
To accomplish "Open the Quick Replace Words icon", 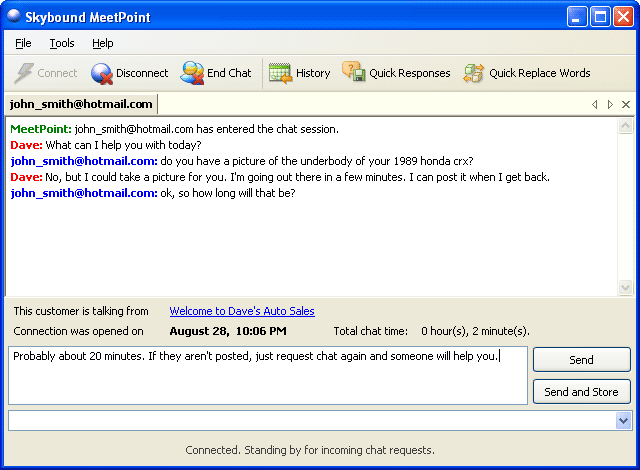I will click(474, 73).
